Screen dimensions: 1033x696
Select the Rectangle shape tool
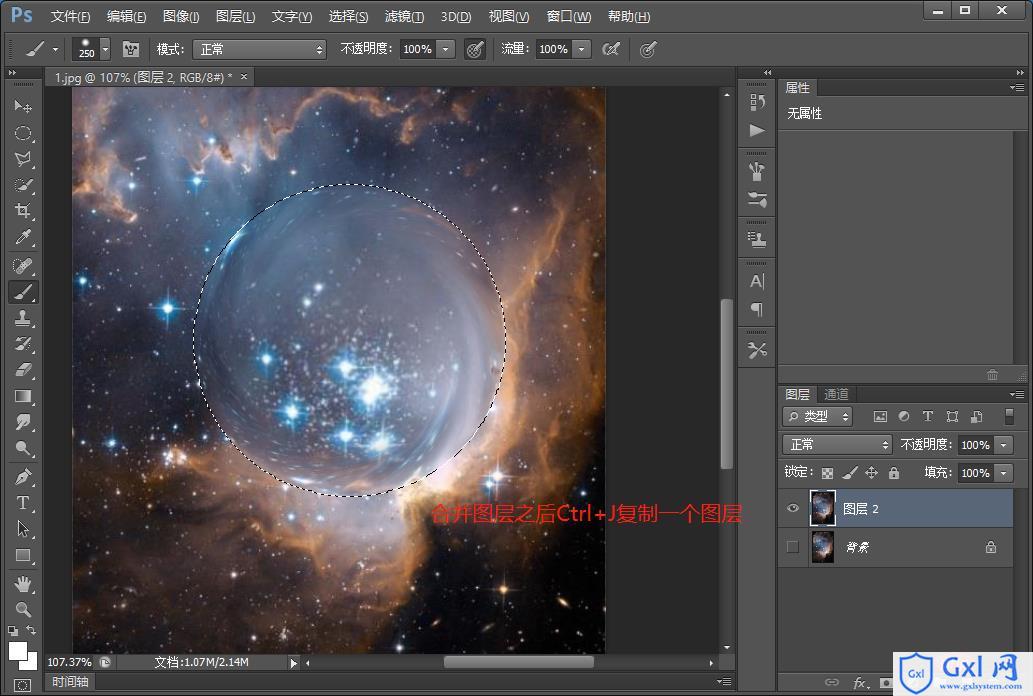tap(23, 555)
